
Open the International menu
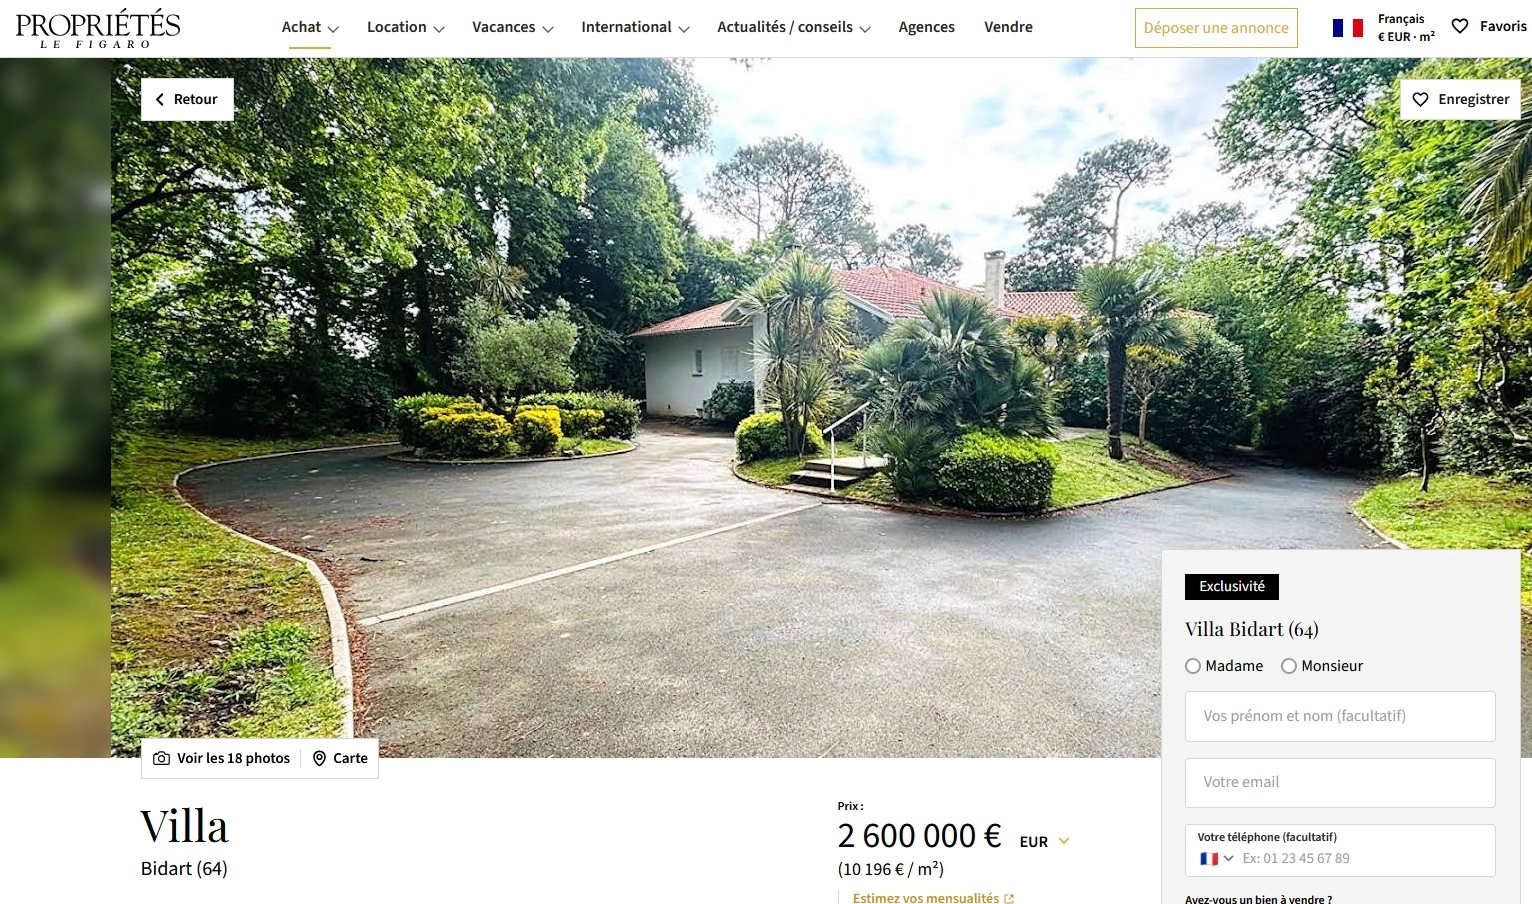point(635,27)
